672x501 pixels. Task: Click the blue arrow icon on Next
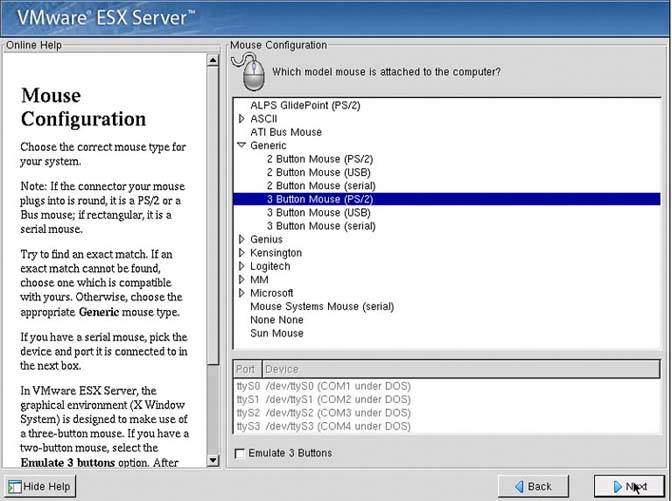point(618,487)
